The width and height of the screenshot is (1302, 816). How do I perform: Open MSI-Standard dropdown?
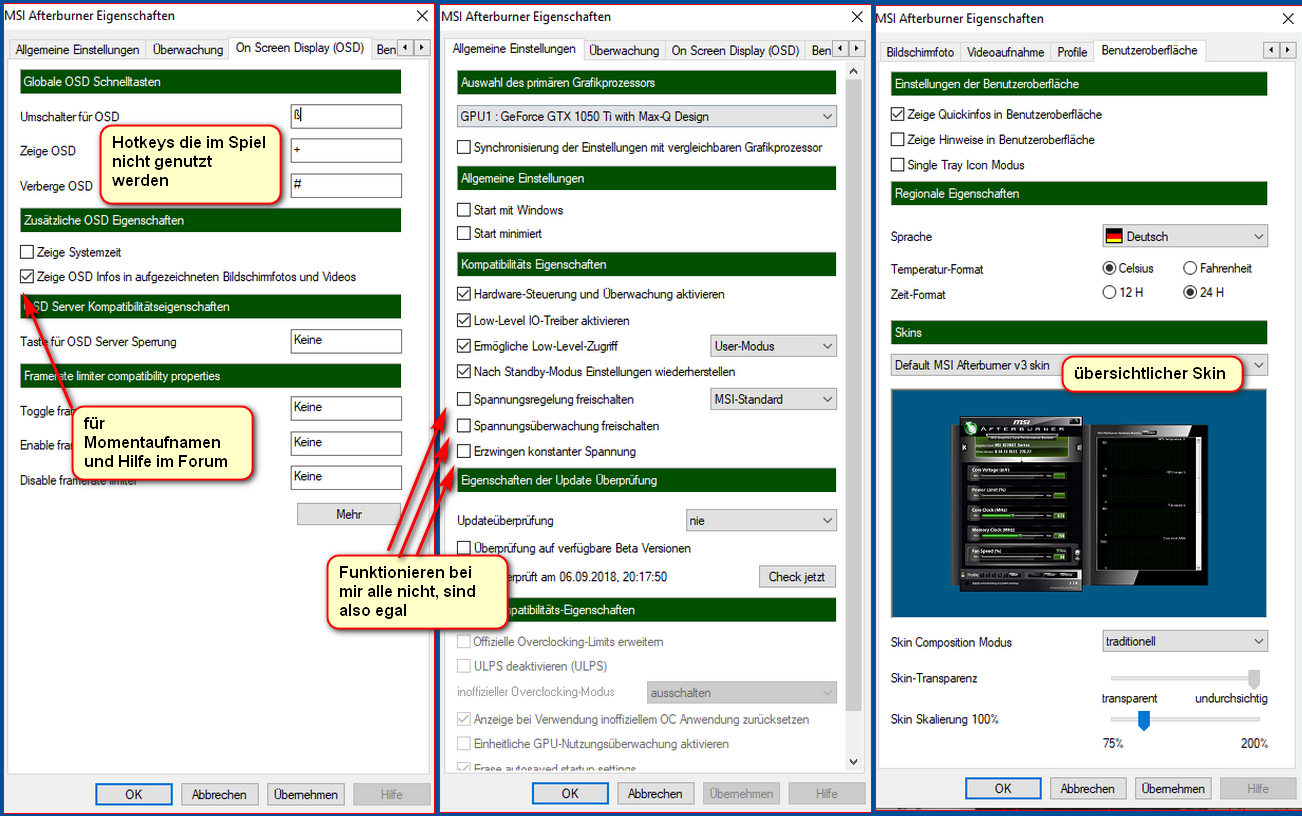[x=773, y=399]
